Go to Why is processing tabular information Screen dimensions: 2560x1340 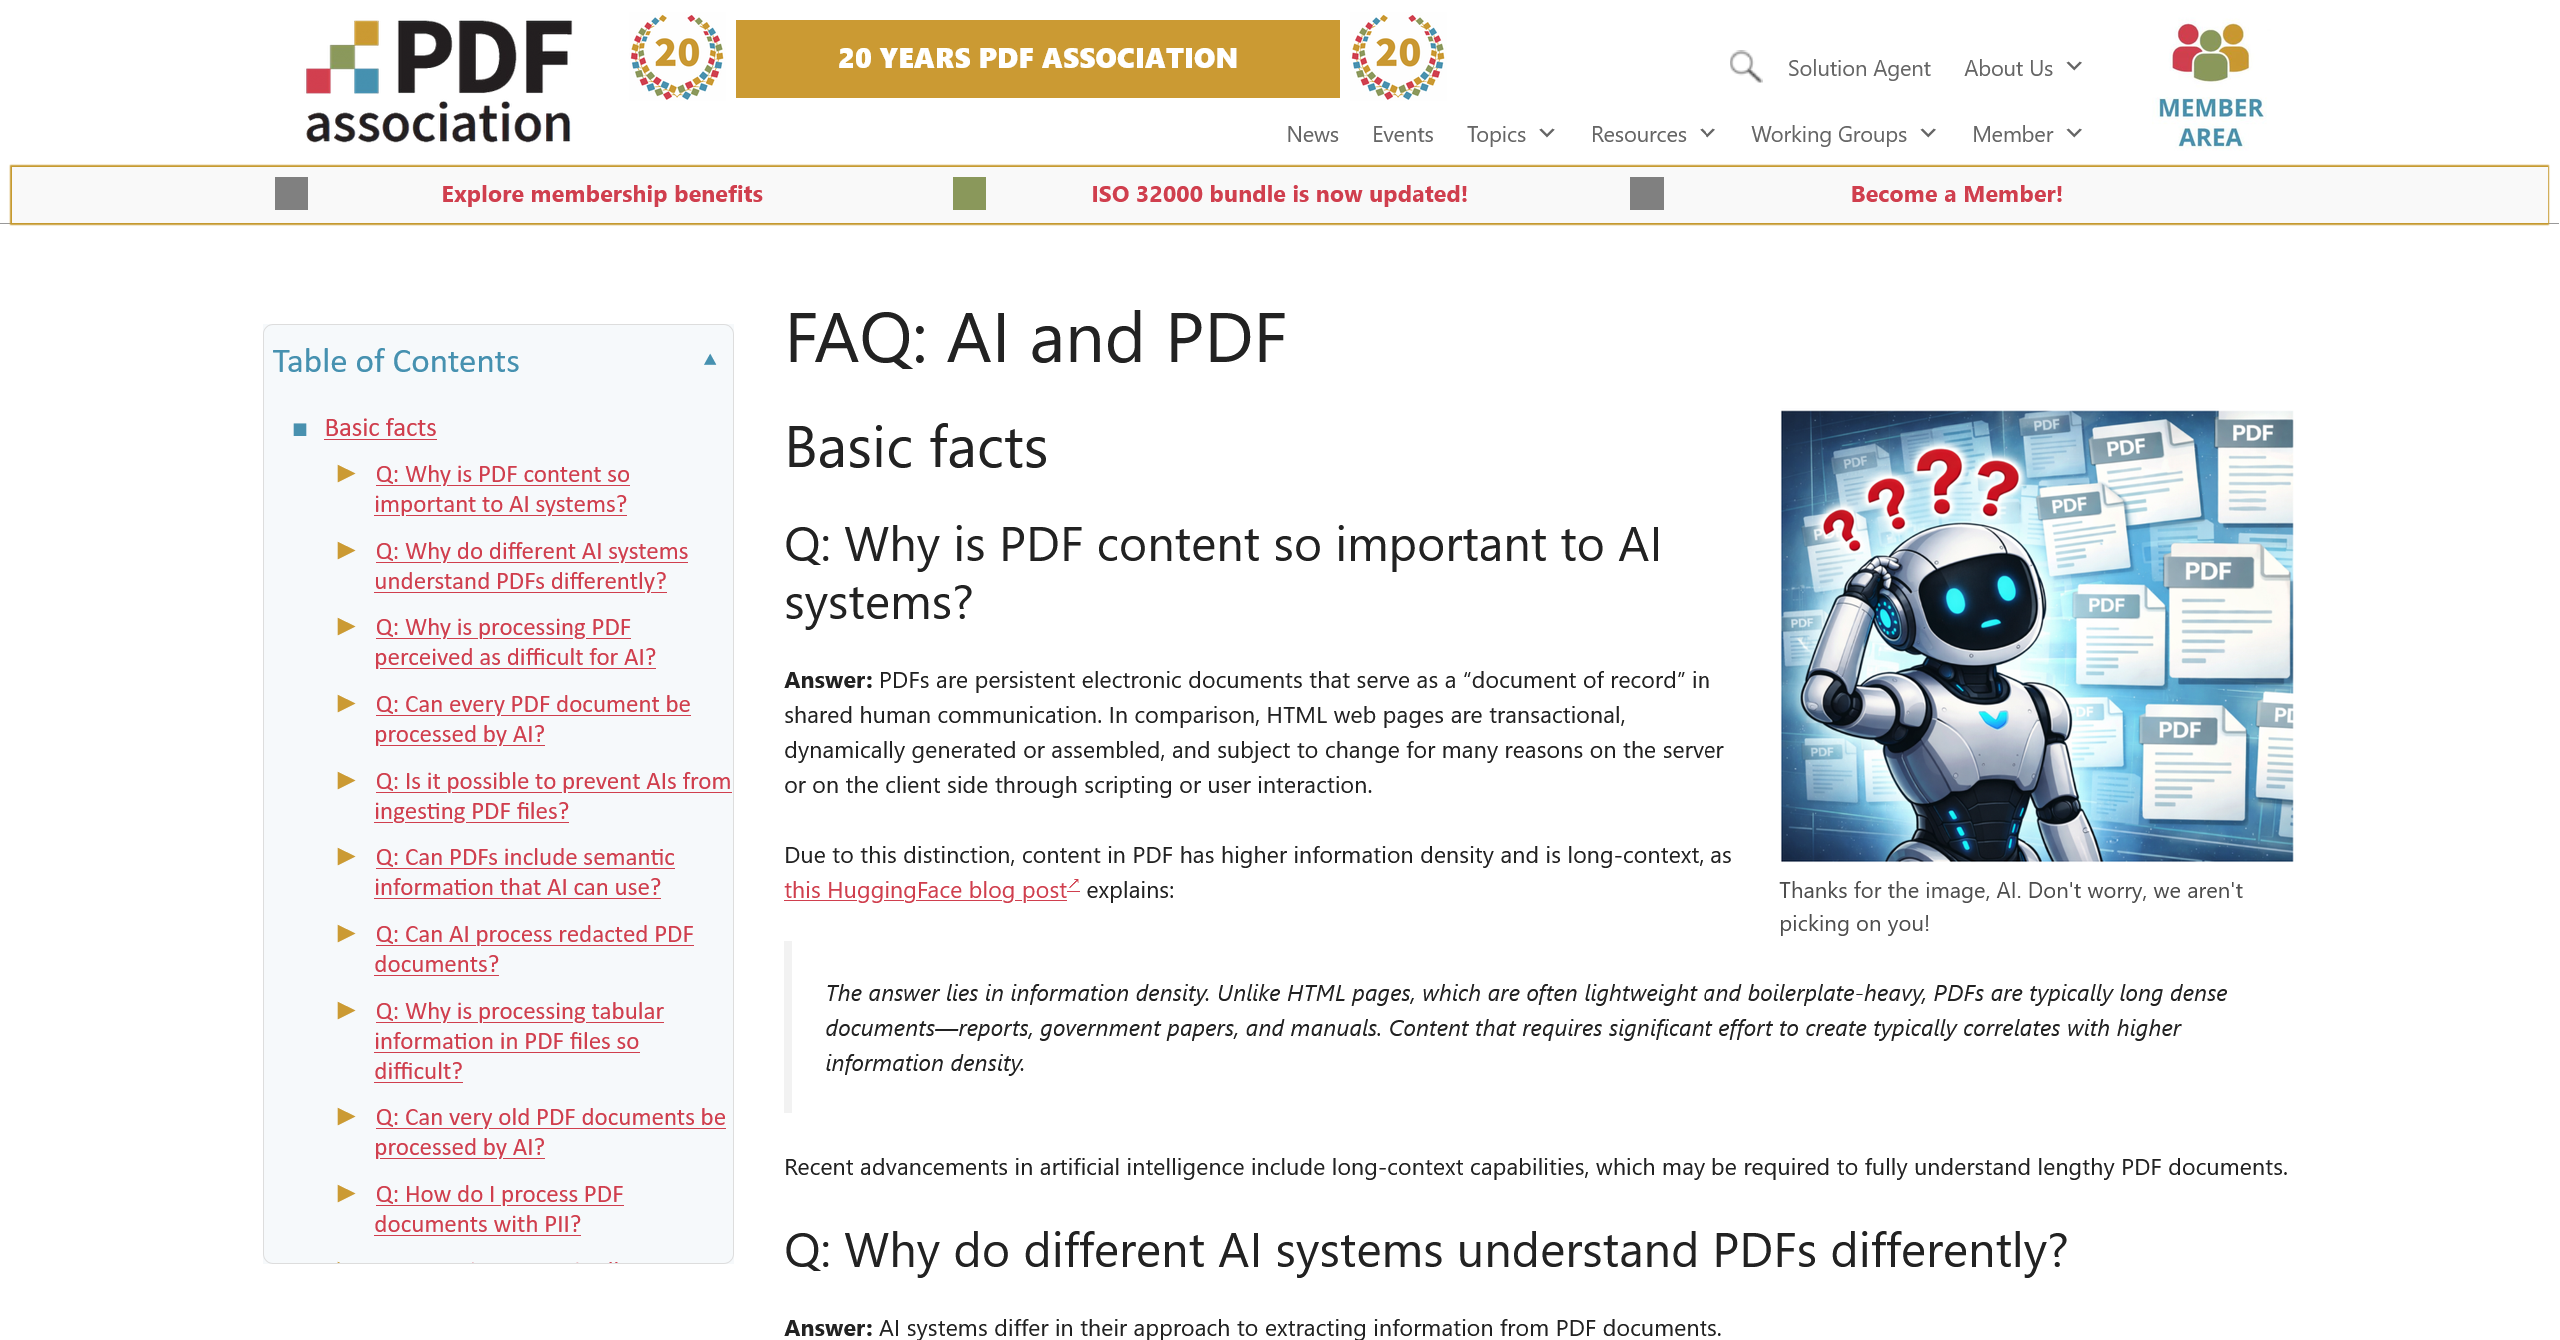(x=519, y=1041)
